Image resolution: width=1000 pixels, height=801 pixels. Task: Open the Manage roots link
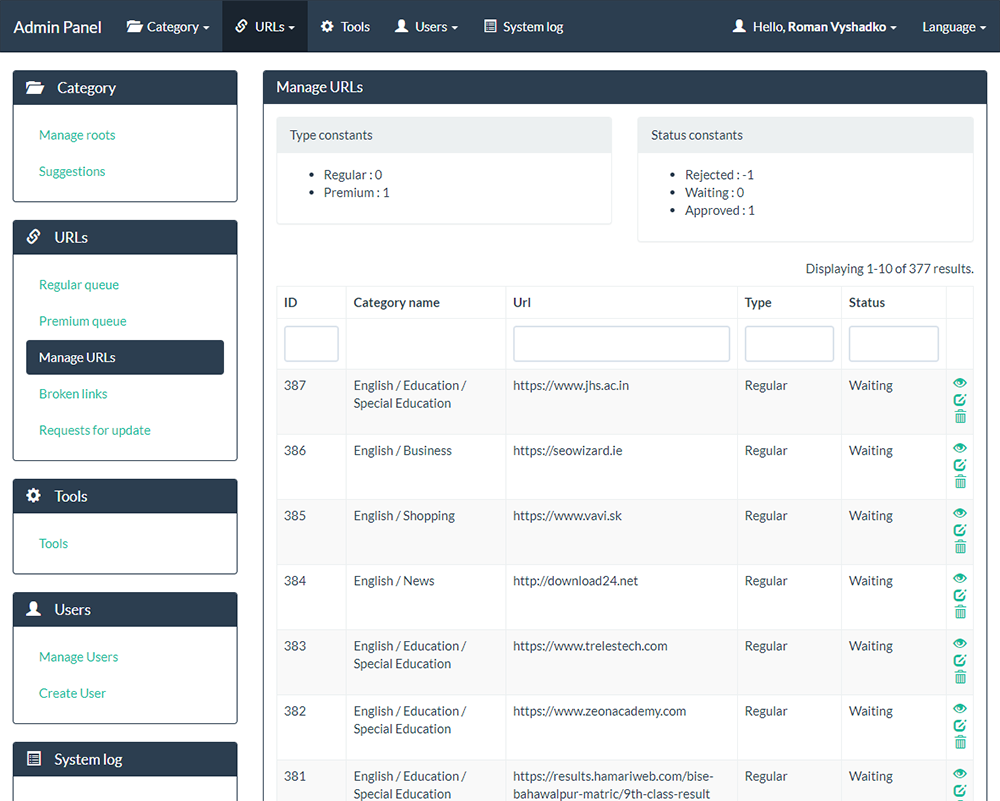coord(77,134)
